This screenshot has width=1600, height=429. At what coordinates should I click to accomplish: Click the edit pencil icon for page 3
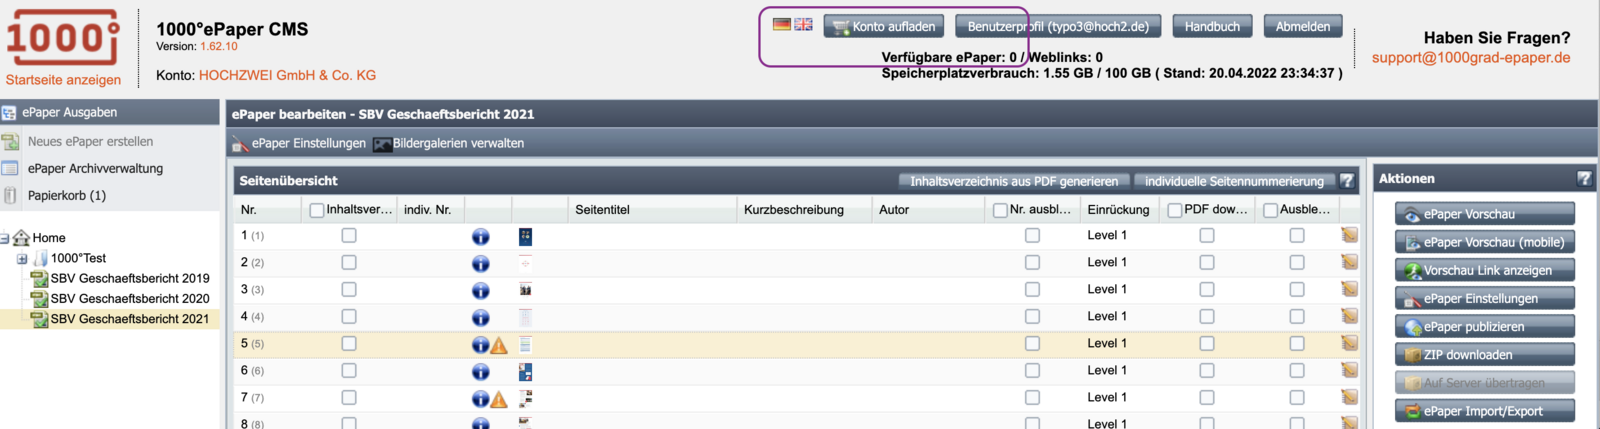[x=1349, y=290]
